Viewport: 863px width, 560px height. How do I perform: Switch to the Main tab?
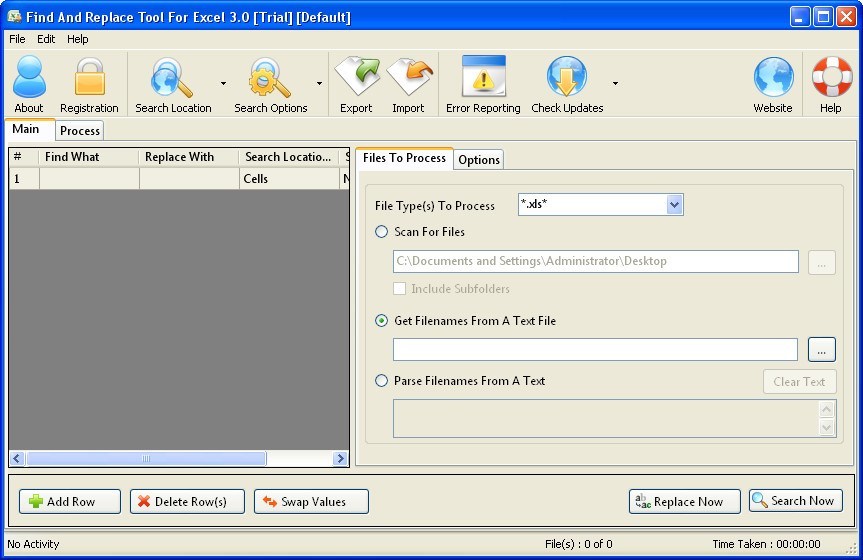point(30,129)
